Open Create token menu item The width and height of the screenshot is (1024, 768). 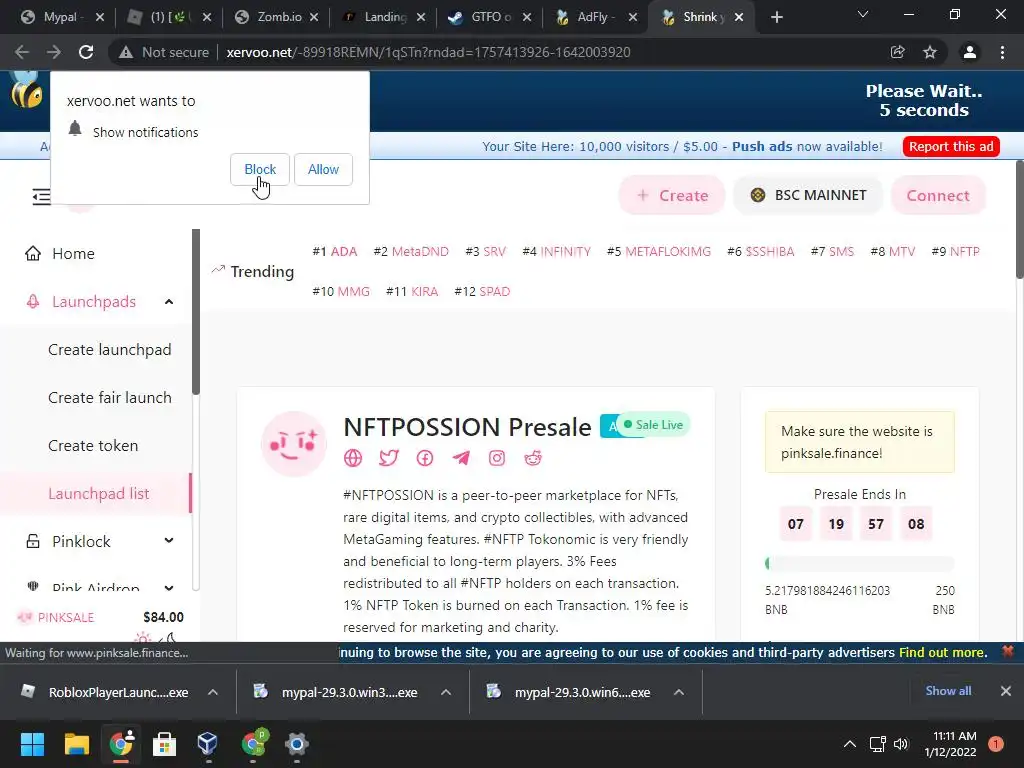(93, 445)
